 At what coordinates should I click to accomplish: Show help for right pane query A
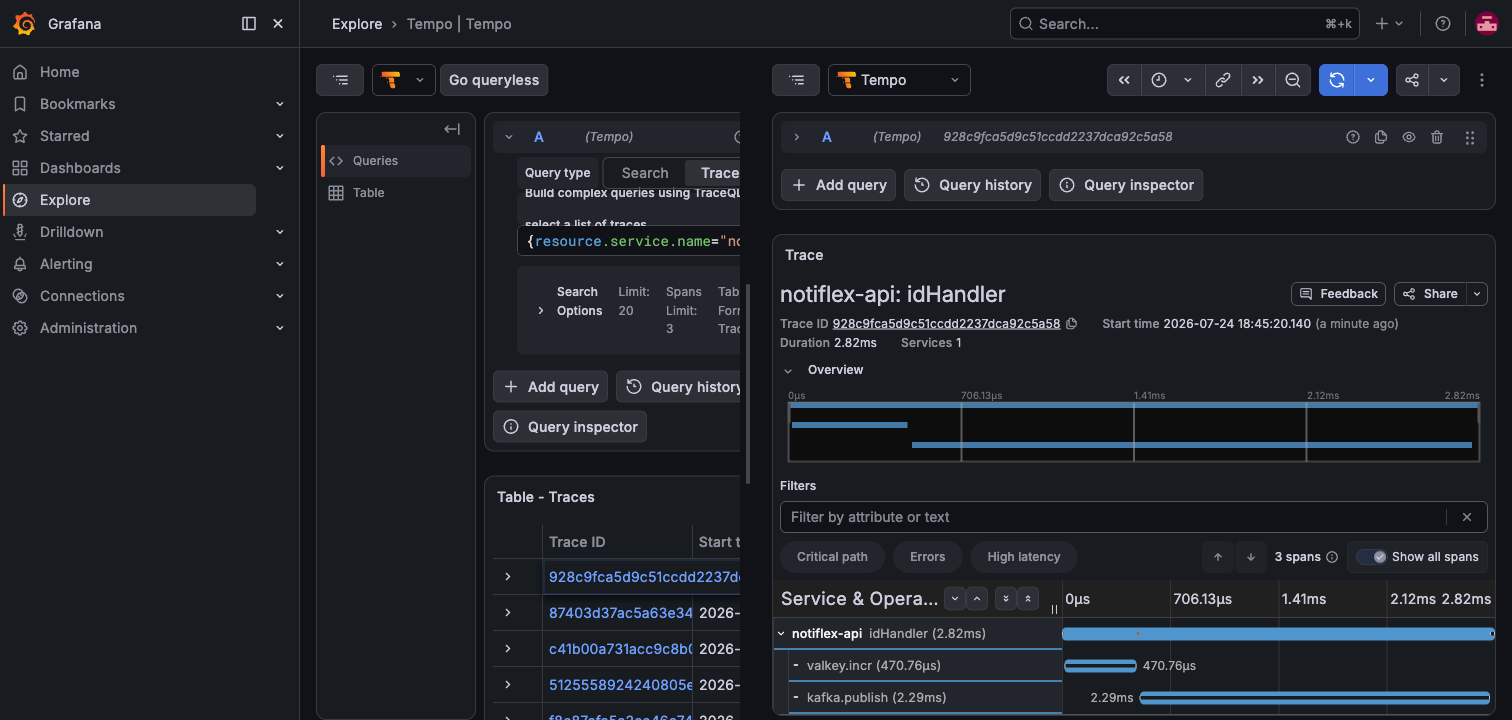point(1353,137)
